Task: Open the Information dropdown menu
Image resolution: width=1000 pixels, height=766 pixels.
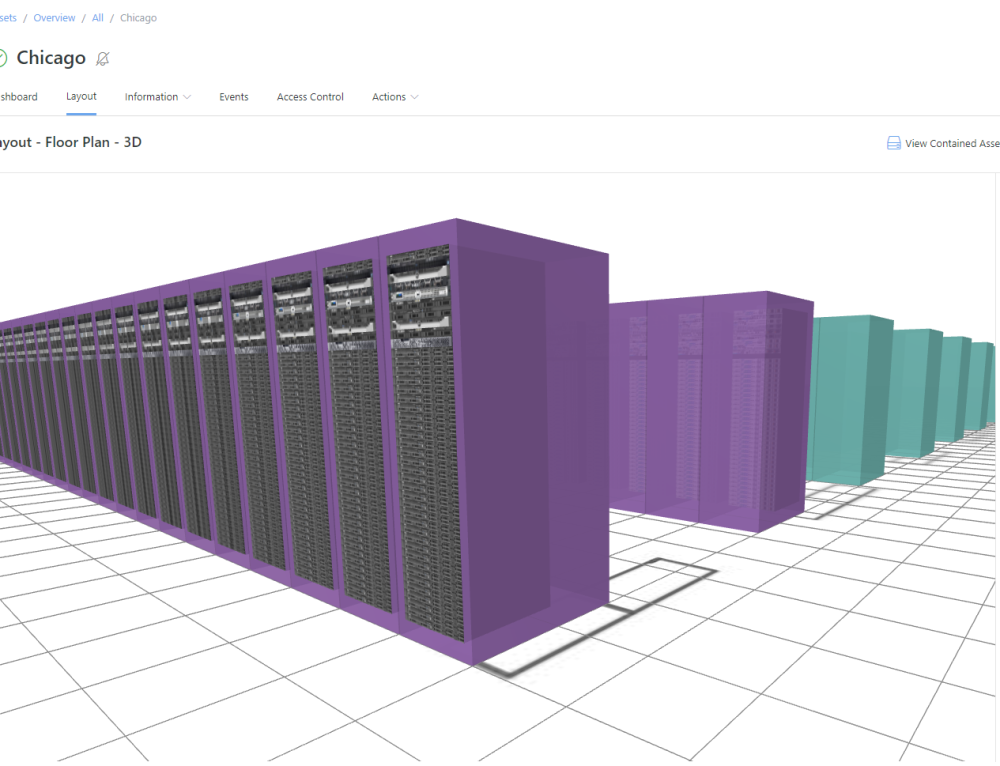Action: click(x=157, y=97)
